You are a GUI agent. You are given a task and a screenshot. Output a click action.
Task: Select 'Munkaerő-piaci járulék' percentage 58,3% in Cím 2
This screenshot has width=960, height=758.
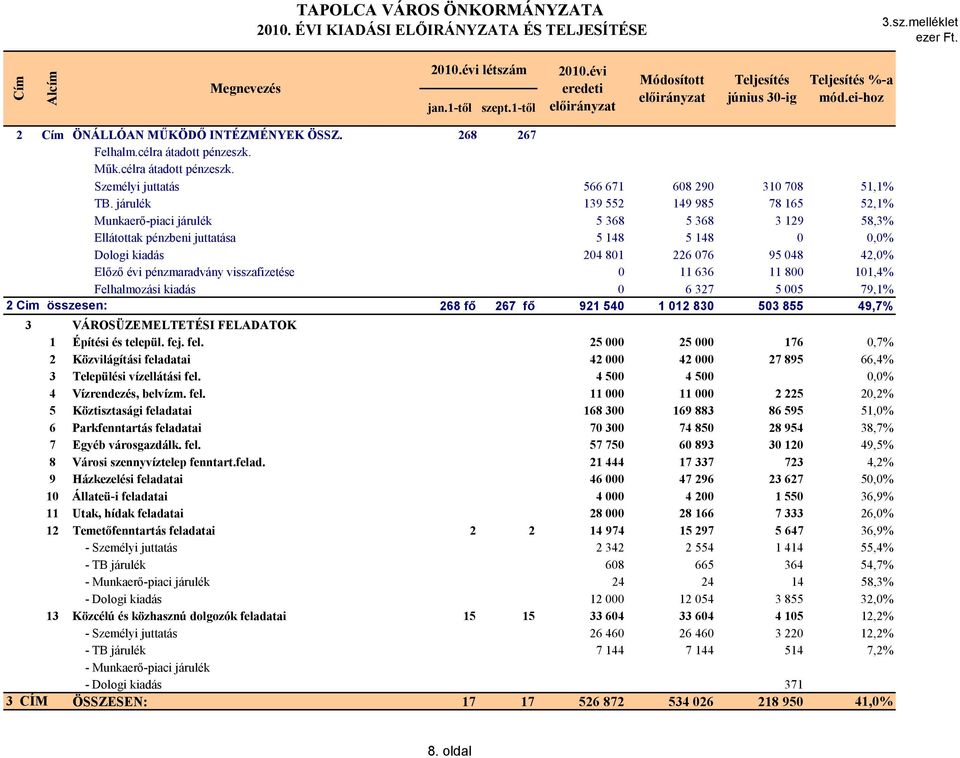coord(877,220)
